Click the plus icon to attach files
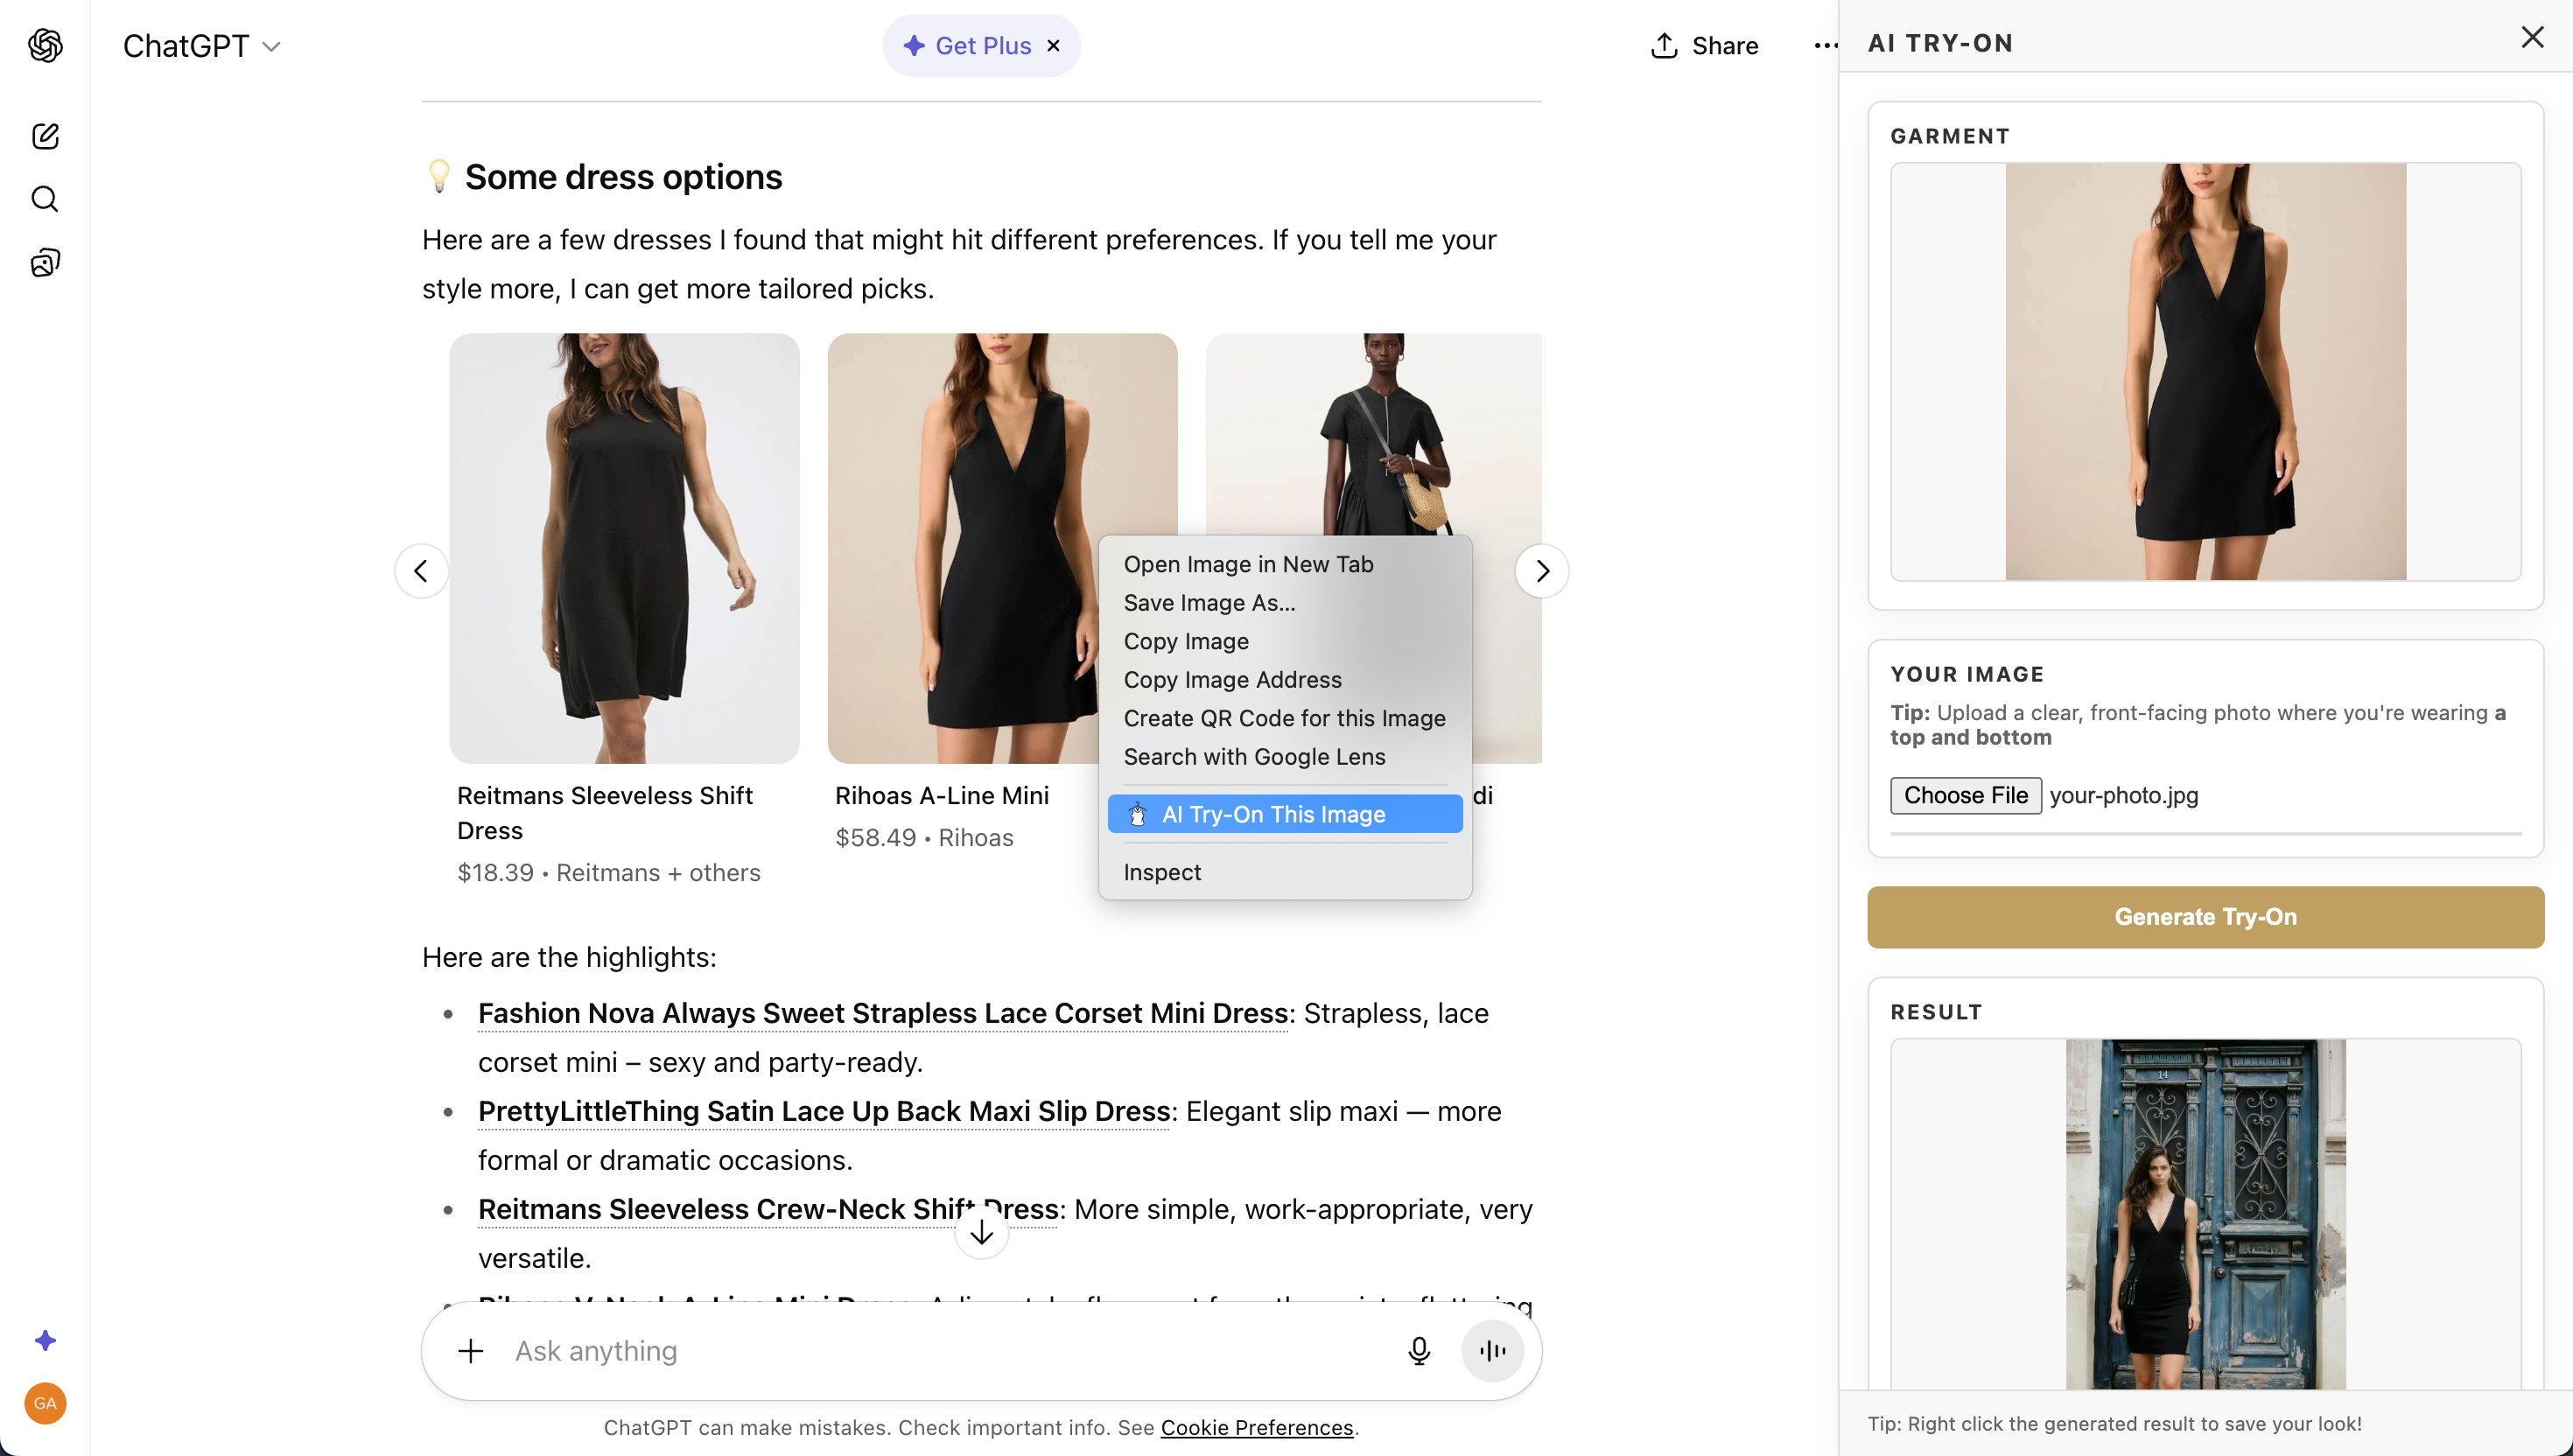Screen dimensions: 2573x1456 coord(470,1350)
